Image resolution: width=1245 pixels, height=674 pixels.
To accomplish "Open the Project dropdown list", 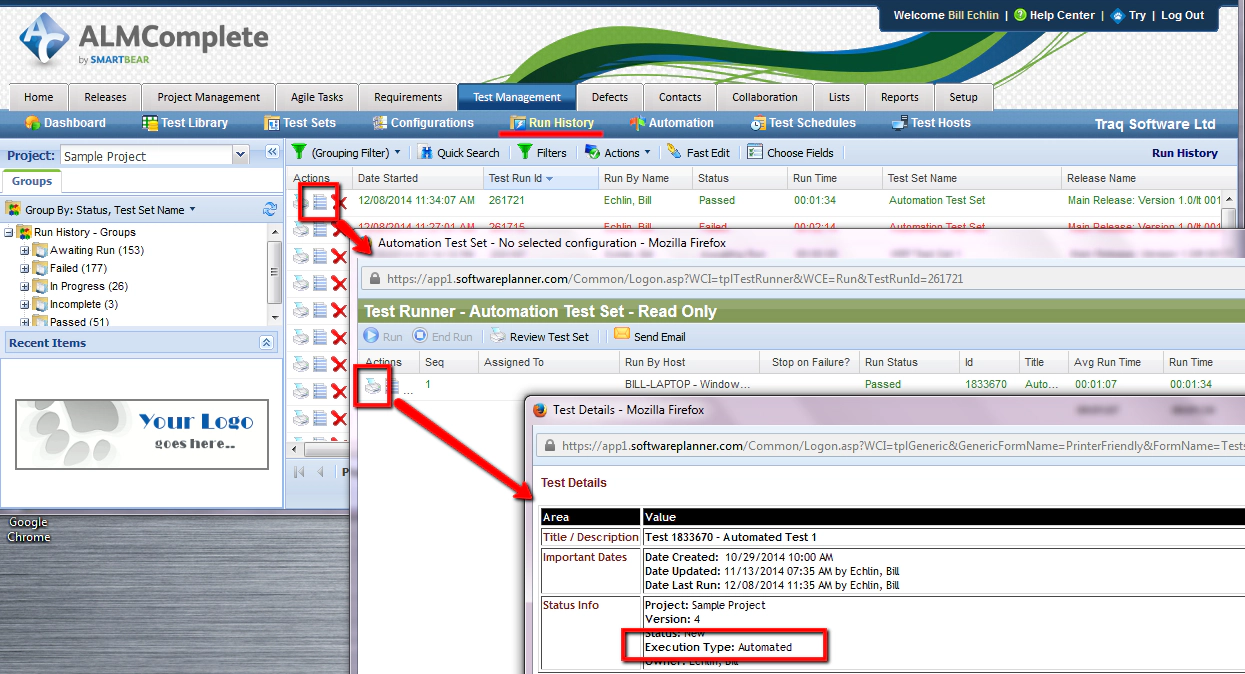I will [240, 155].
